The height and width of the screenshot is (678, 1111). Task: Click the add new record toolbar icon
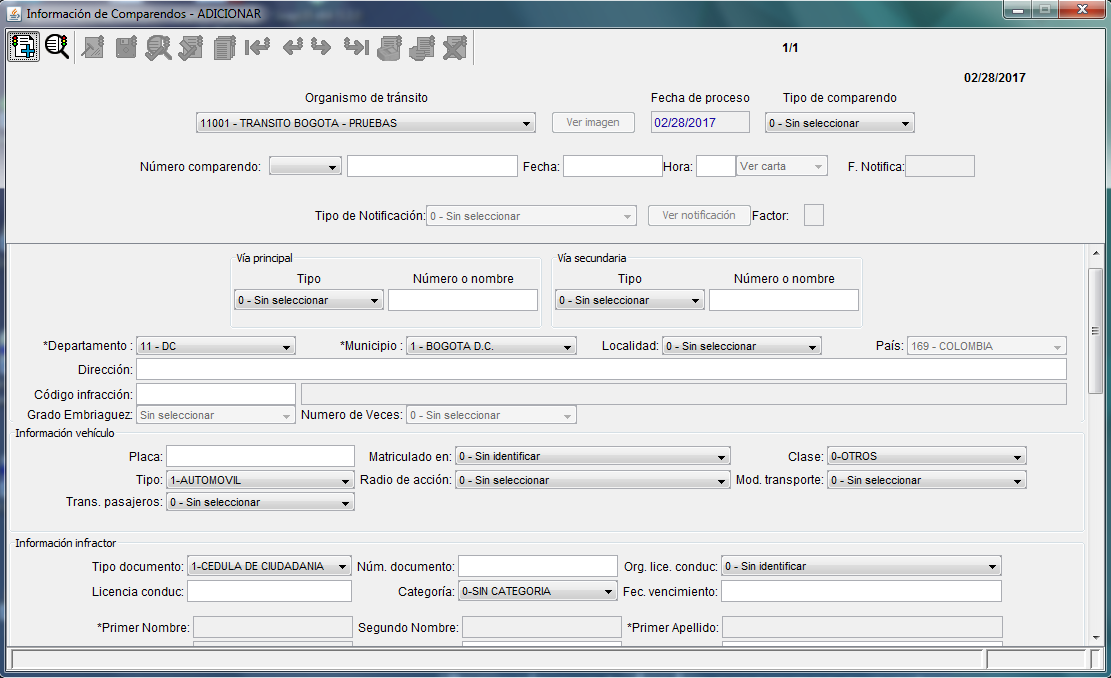23,46
